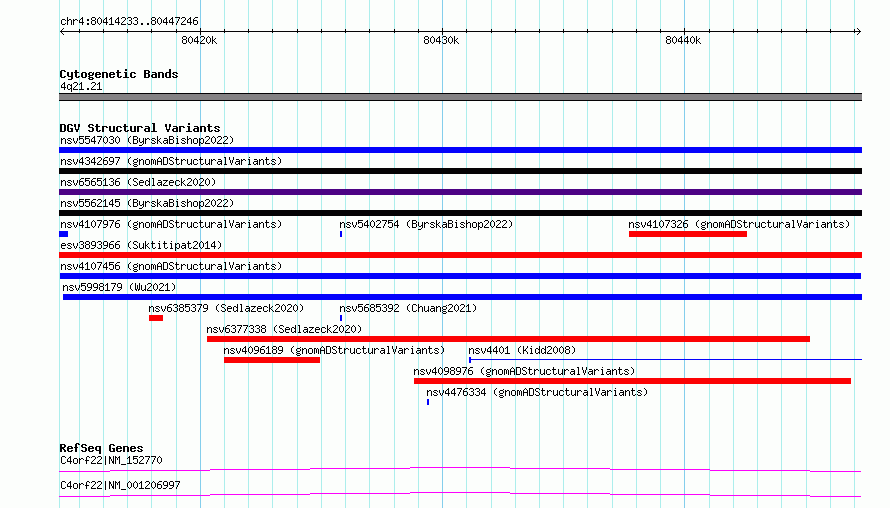Viewport: 890px width, 508px height.
Task: Click the ruler's left arrow end
Action: coord(62,31)
